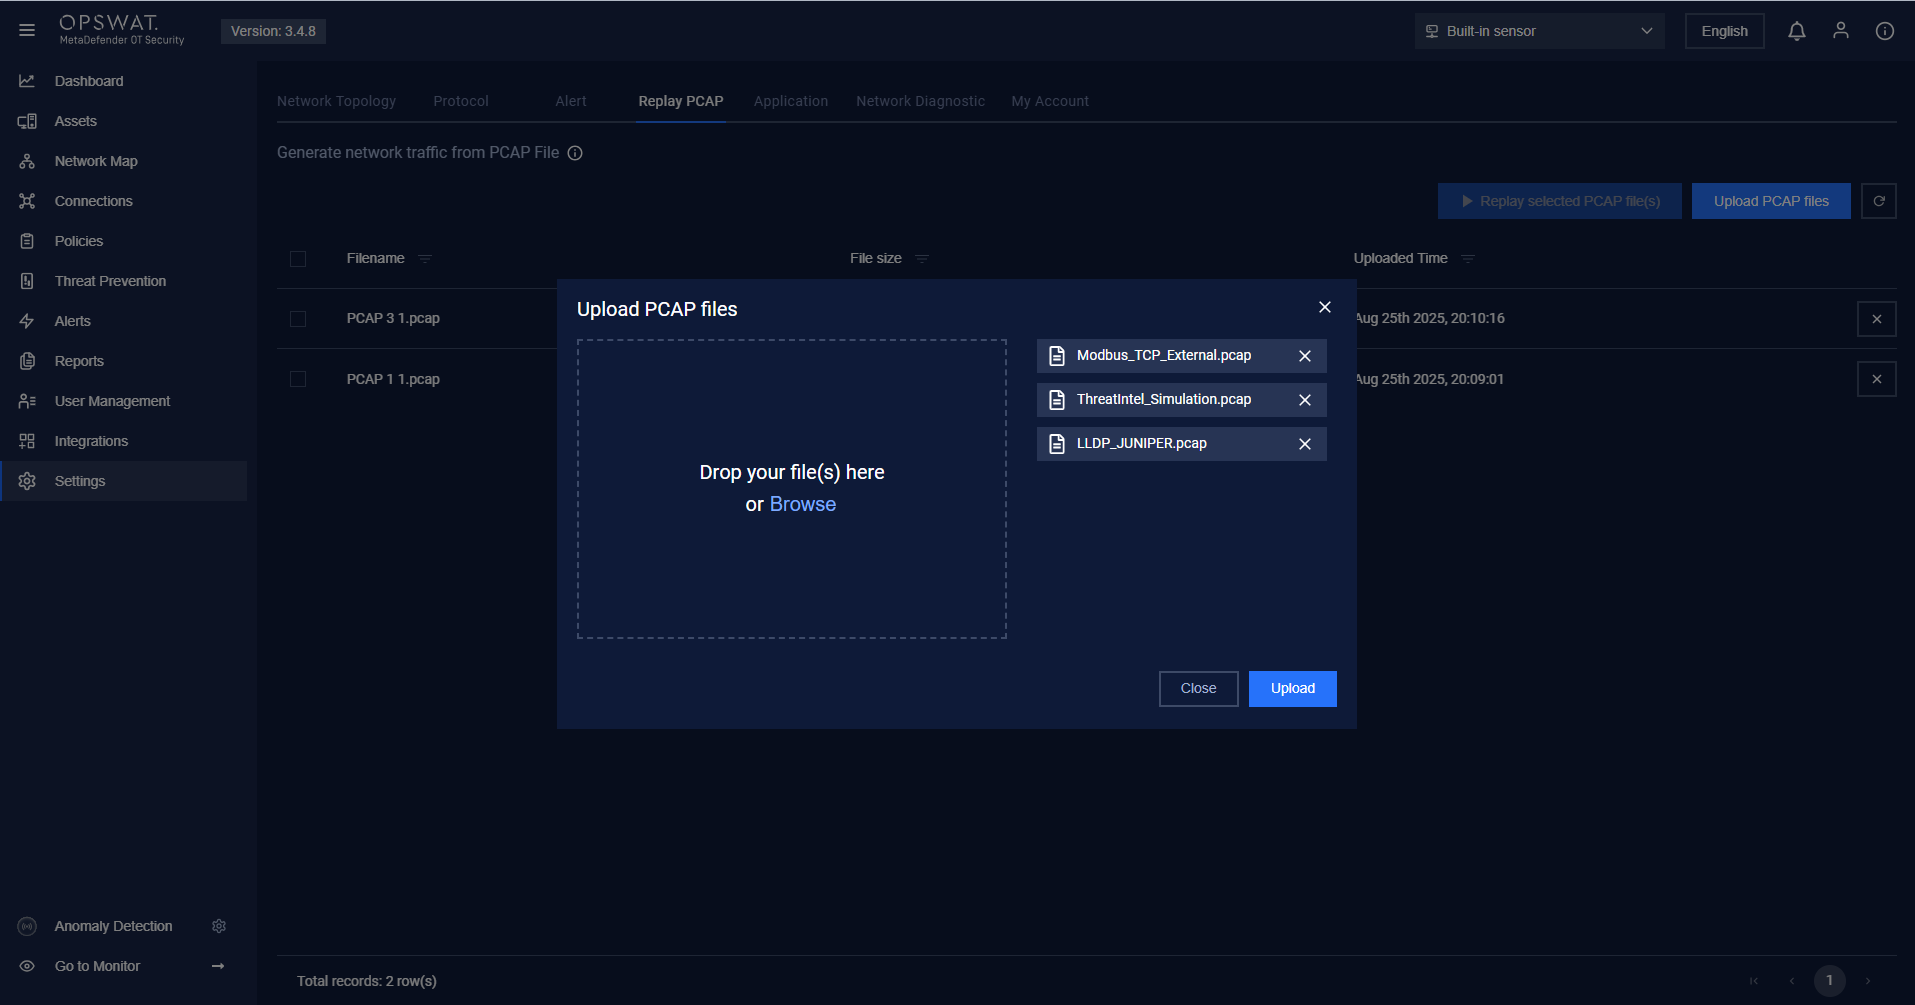
Task: Click the Reports icon
Action: [x=27, y=361]
